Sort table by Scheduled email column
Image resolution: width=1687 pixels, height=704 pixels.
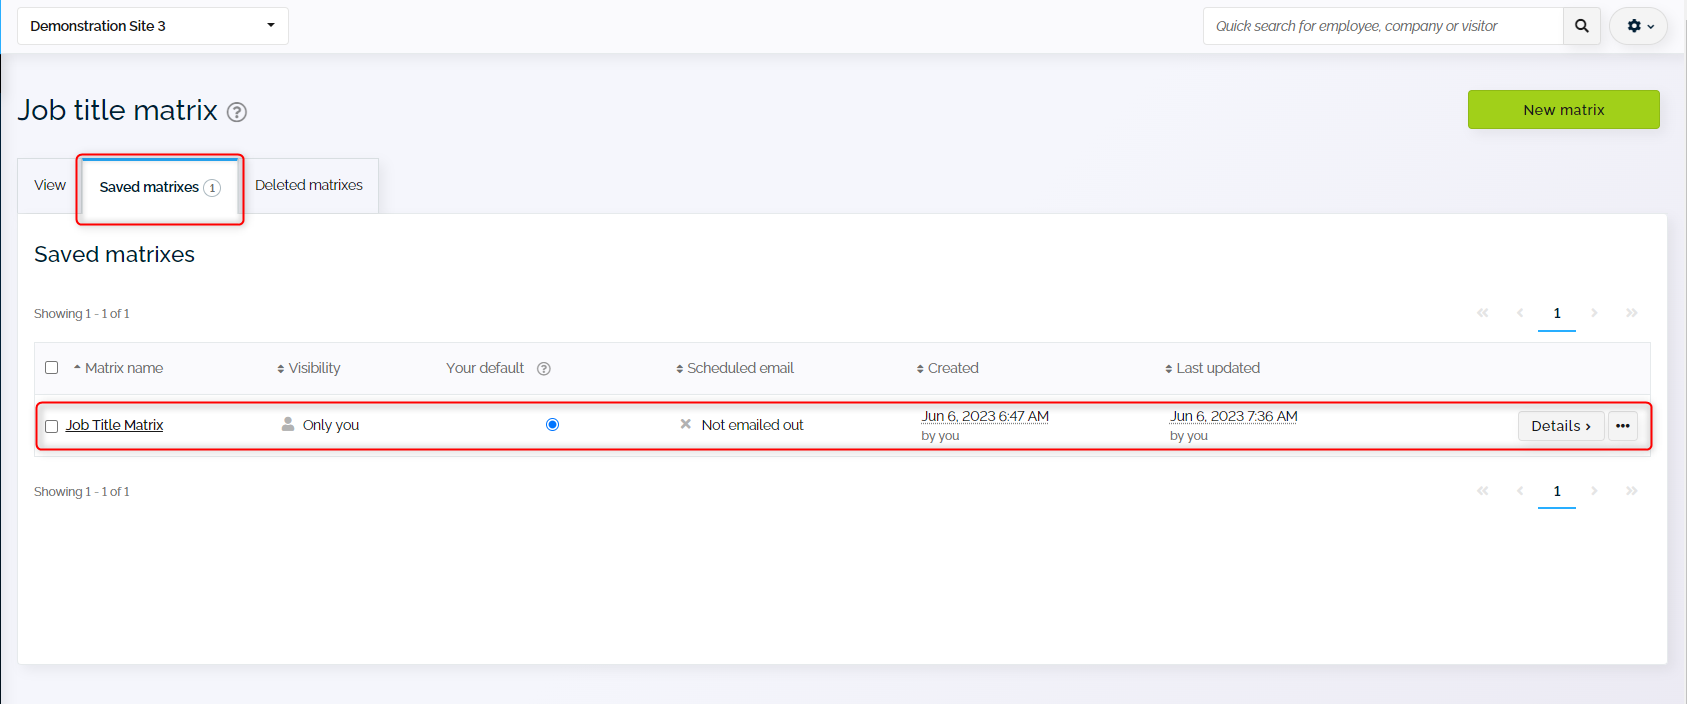(739, 368)
